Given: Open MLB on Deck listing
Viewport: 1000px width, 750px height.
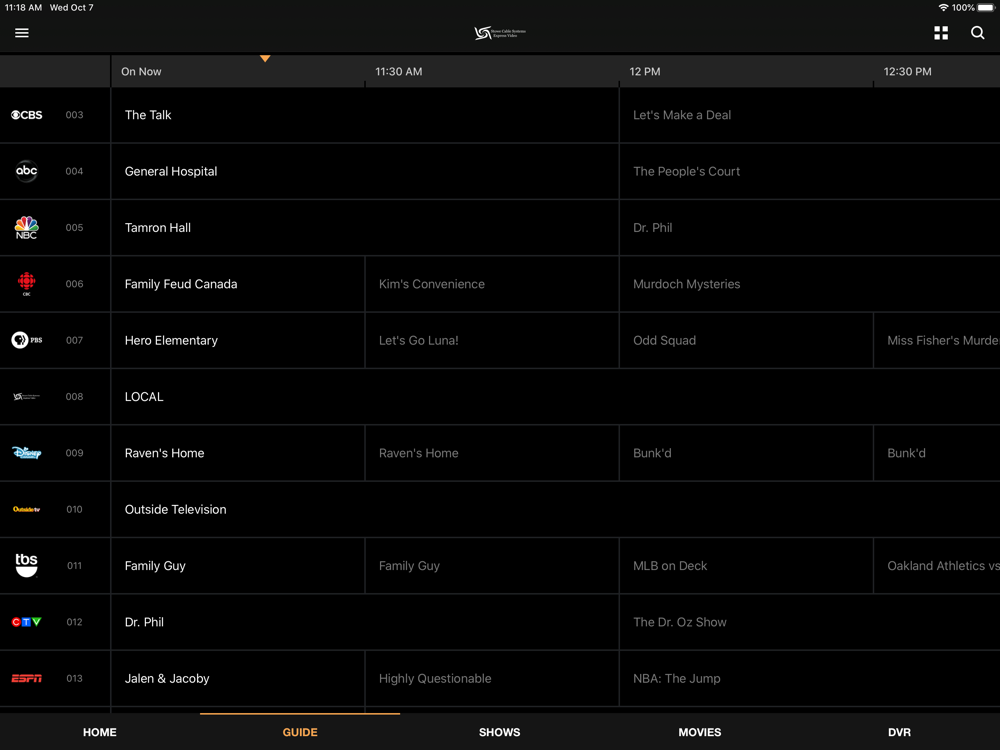Looking at the screenshot, I should coord(746,565).
